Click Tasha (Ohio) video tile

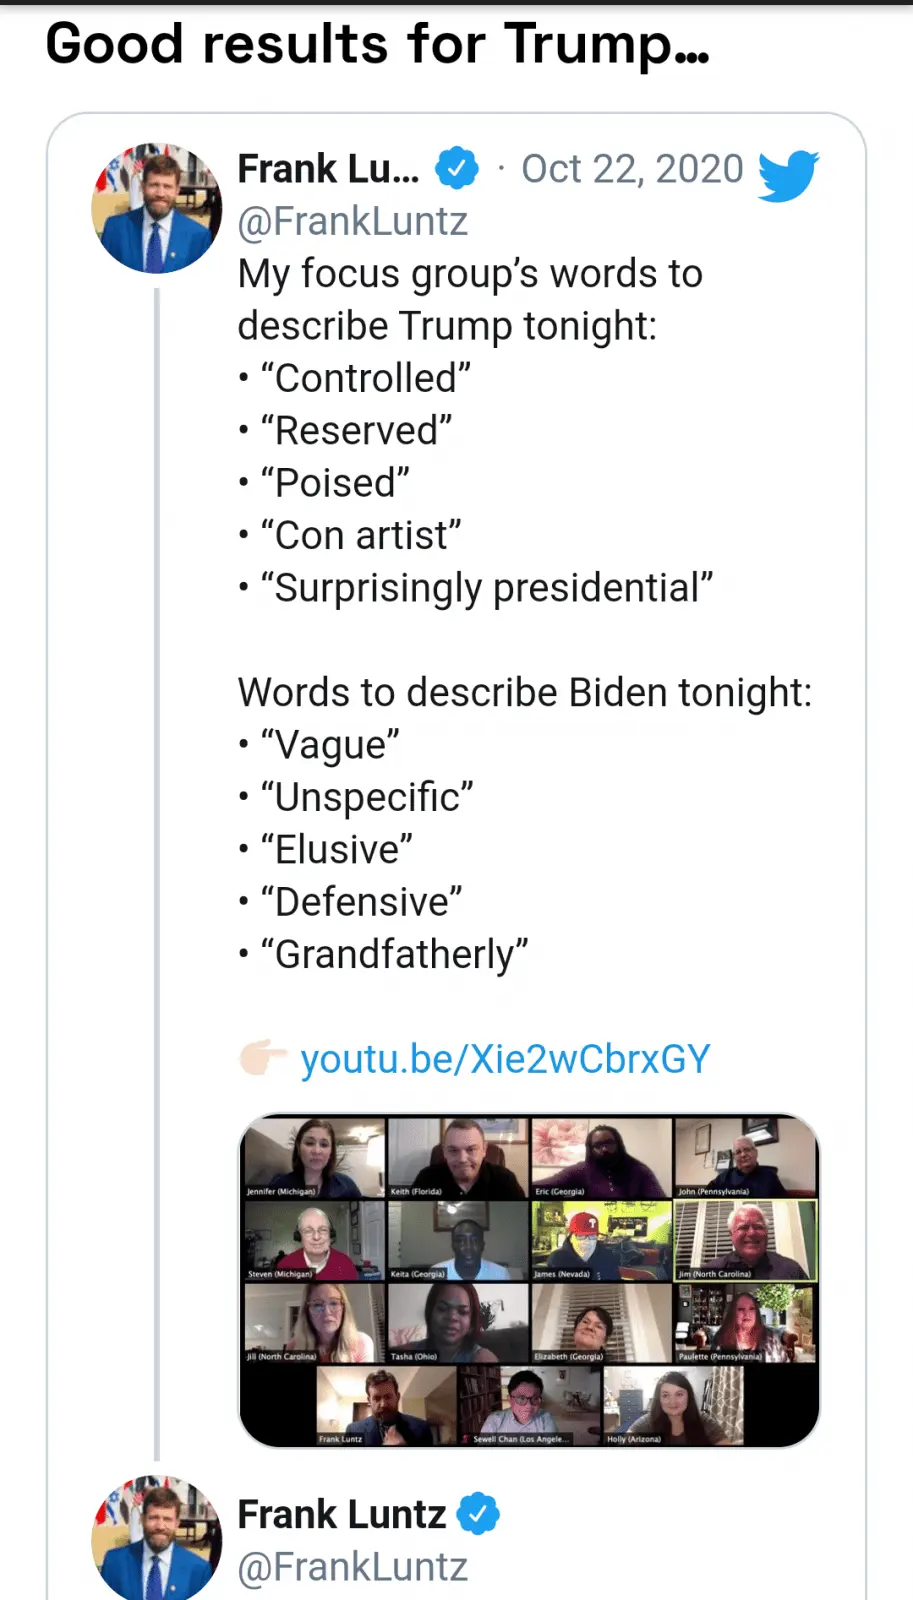click(x=457, y=1322)
